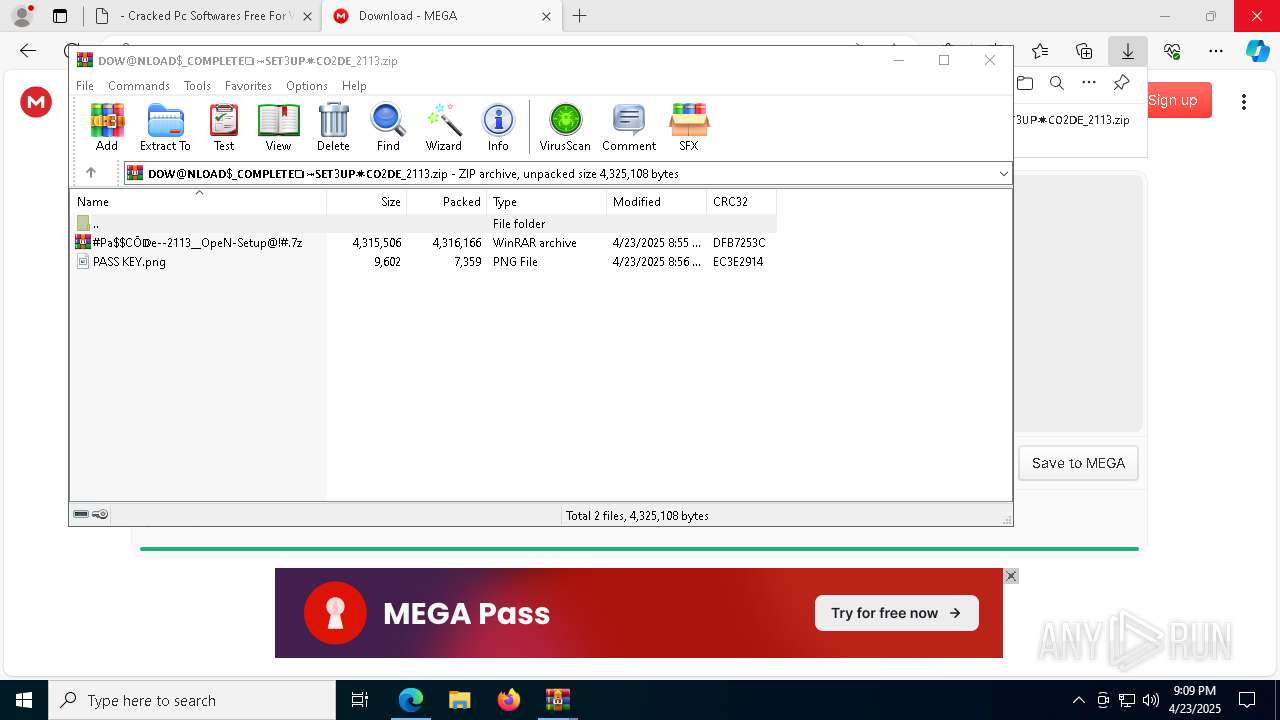Screen dimensions: 1280x720
Task: Click the Extract To toolbar icon
Action: (165, 127)
